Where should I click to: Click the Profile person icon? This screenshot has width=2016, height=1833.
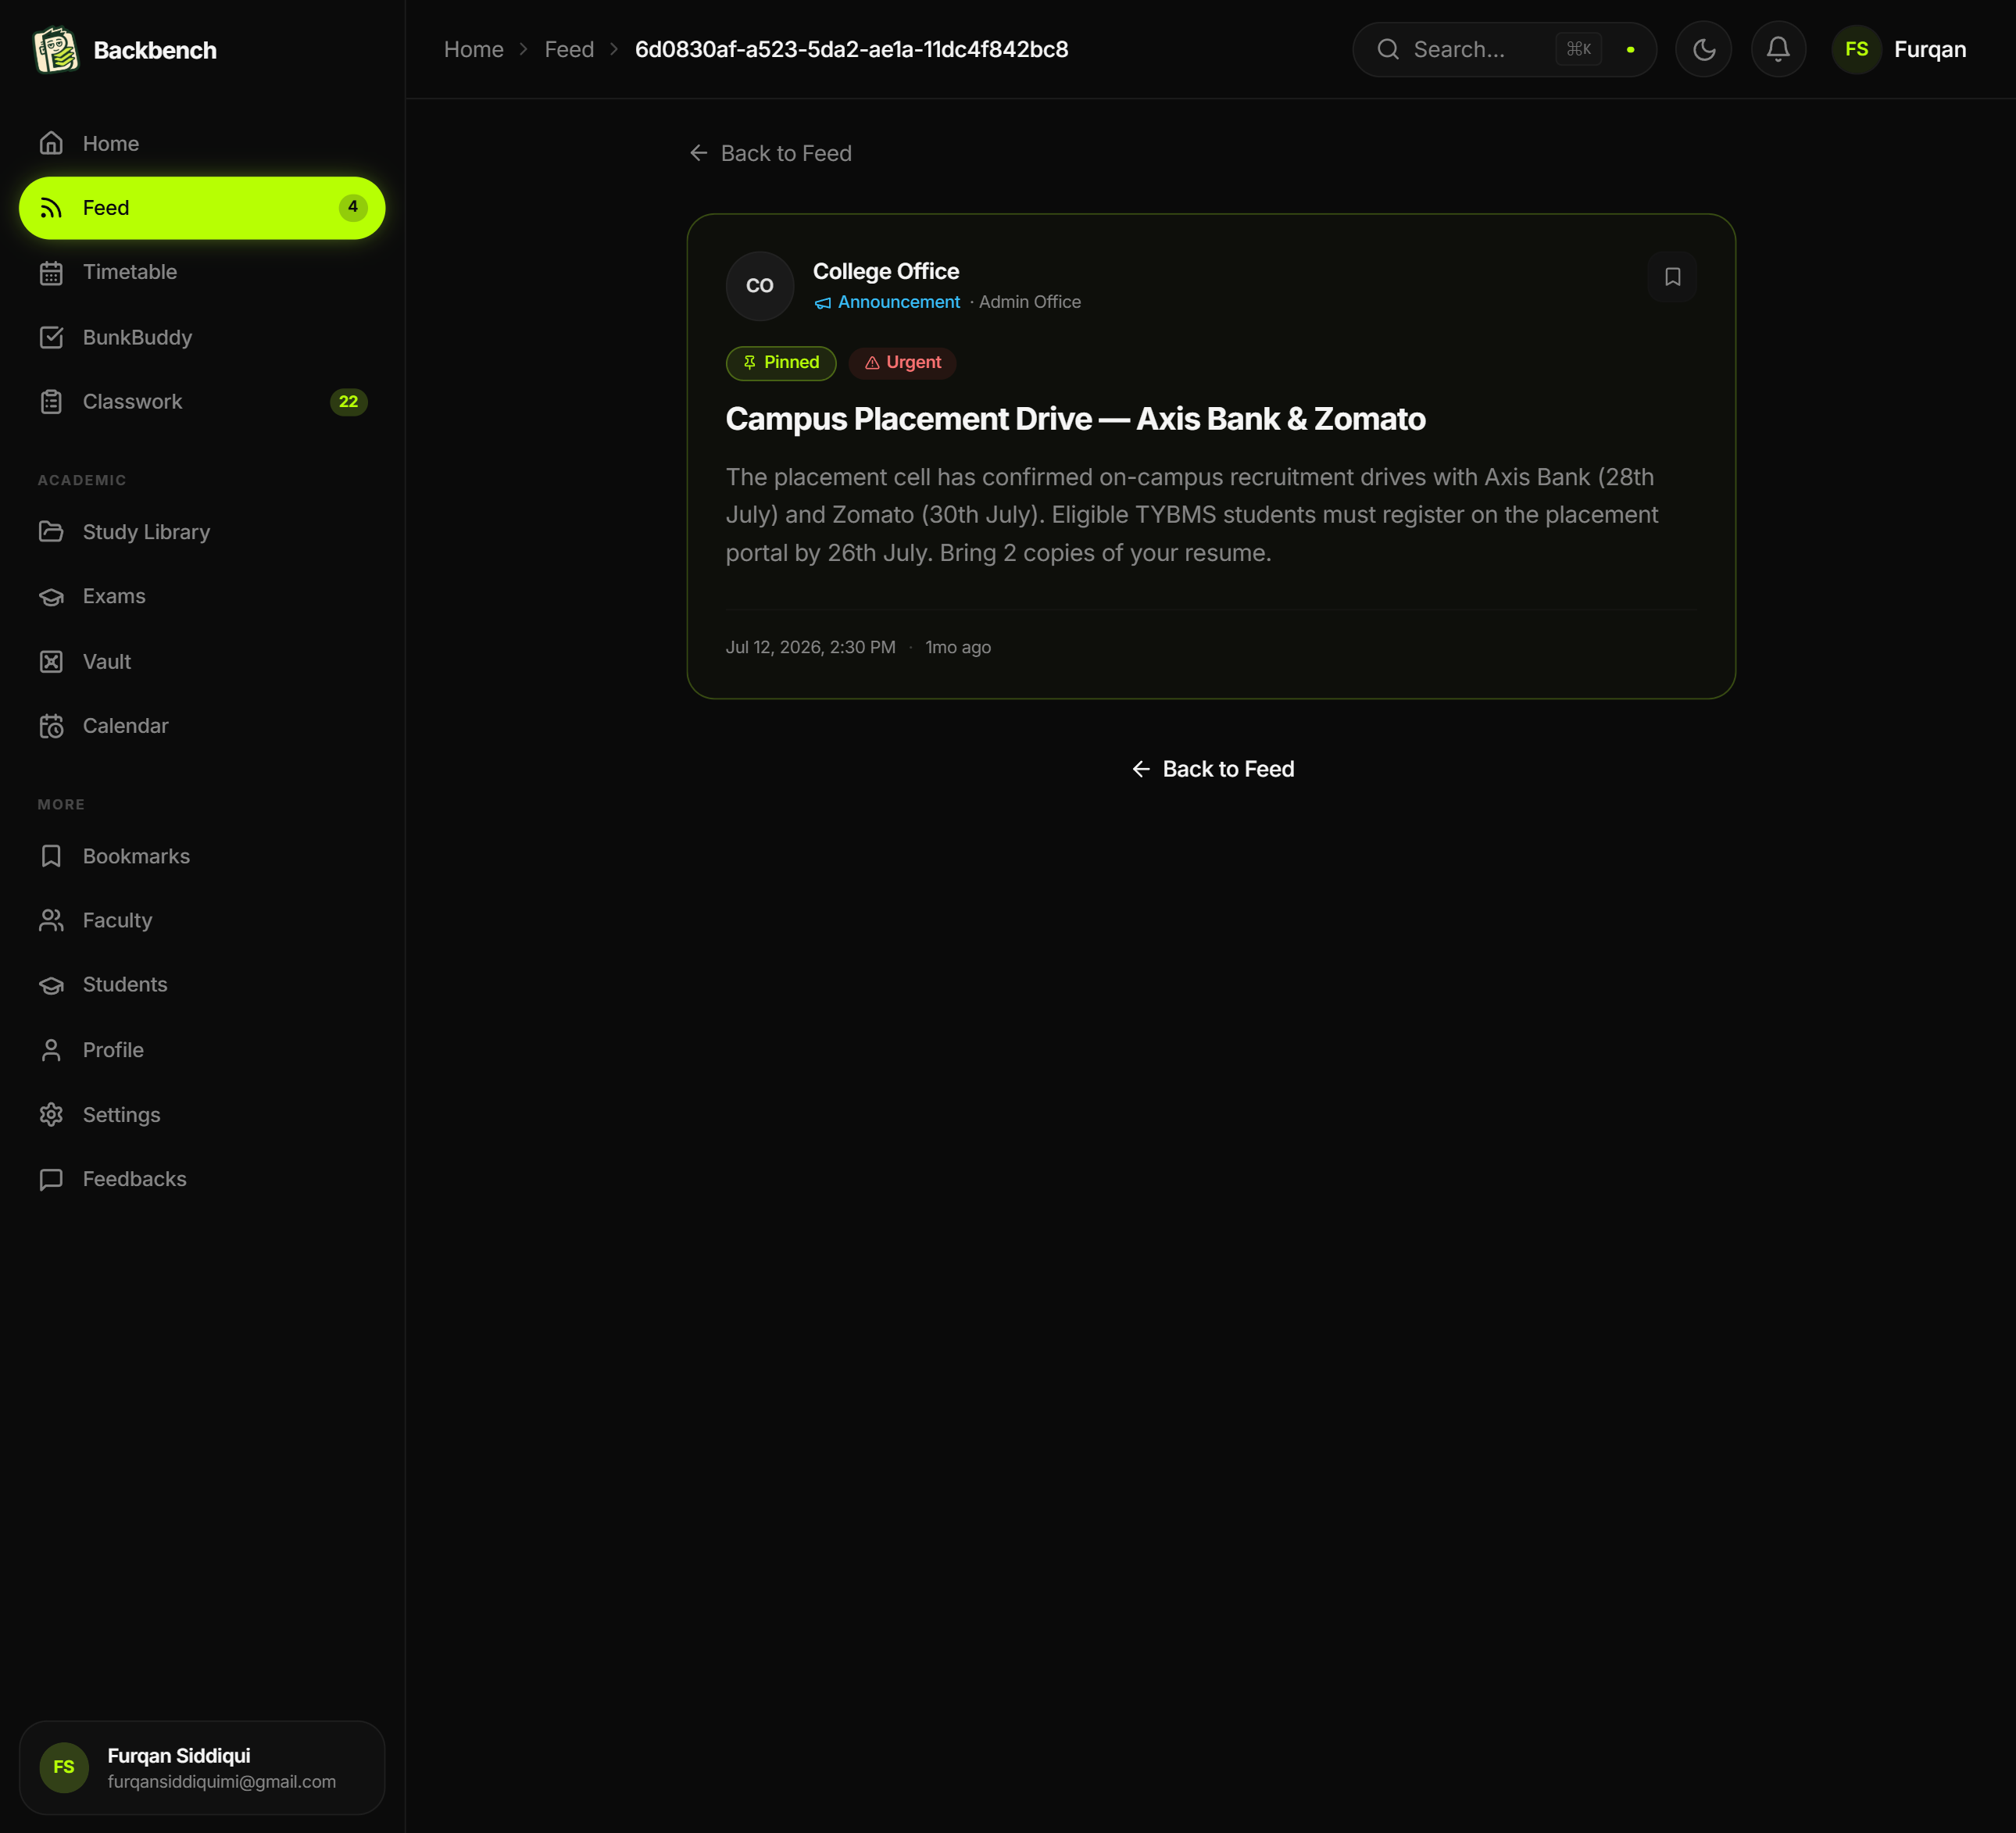pos(51,1050)
